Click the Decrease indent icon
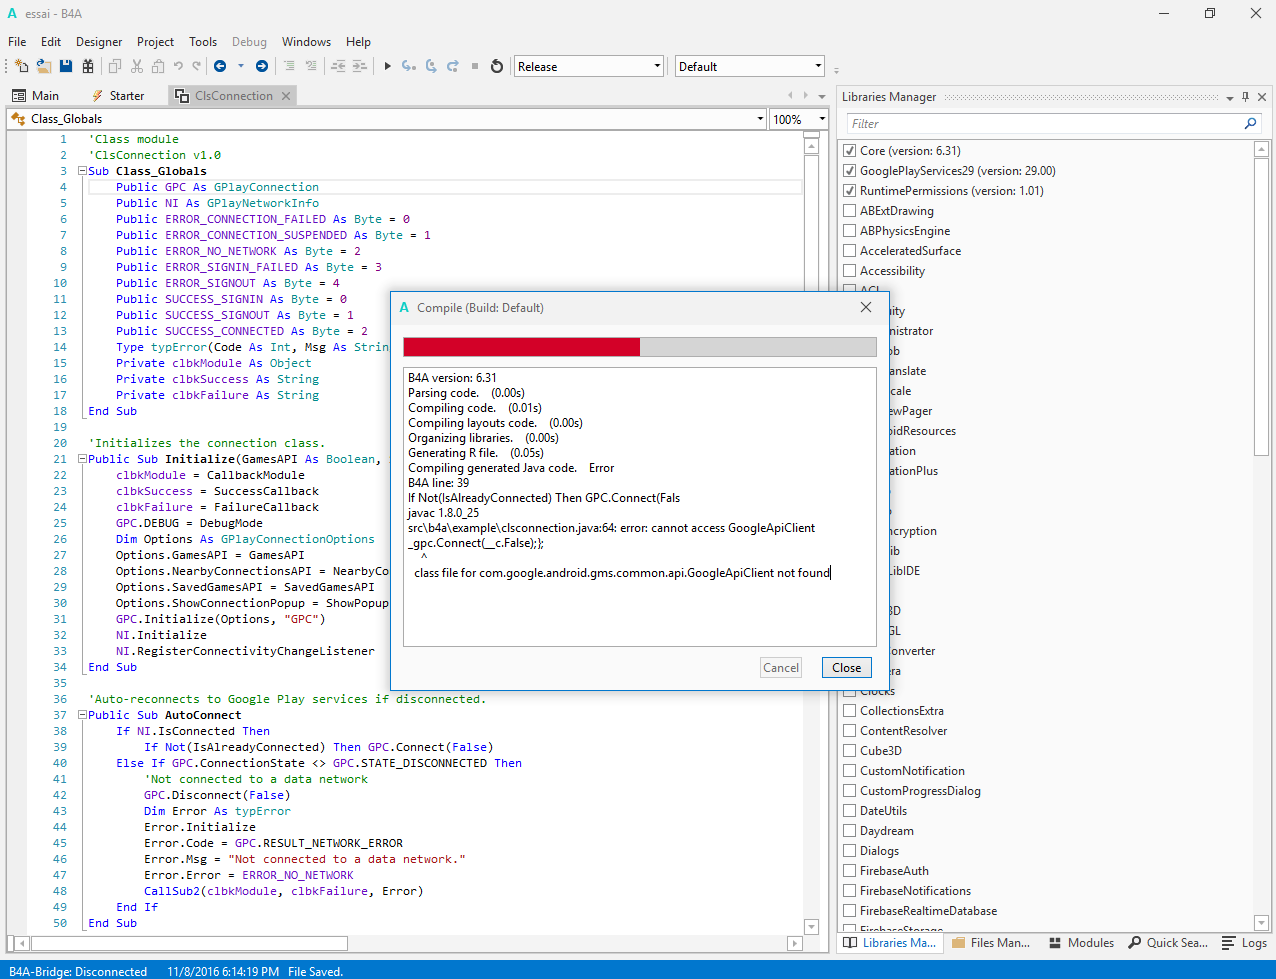 pos(338,66)
